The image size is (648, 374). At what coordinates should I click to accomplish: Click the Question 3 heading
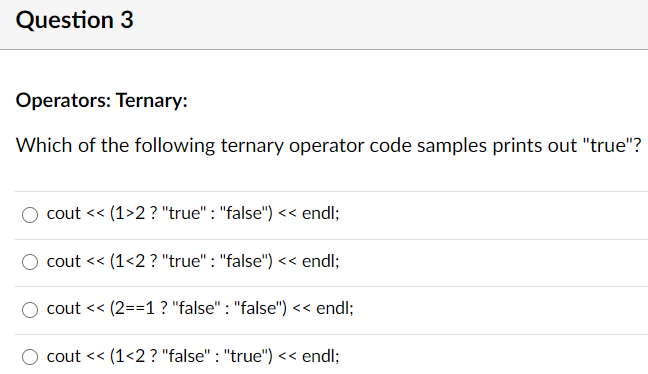coord(74,20)
